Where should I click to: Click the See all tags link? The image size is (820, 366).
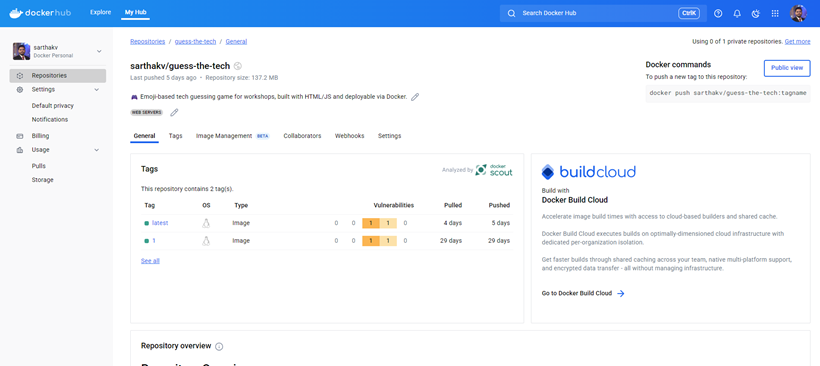[x=150, y=261]
